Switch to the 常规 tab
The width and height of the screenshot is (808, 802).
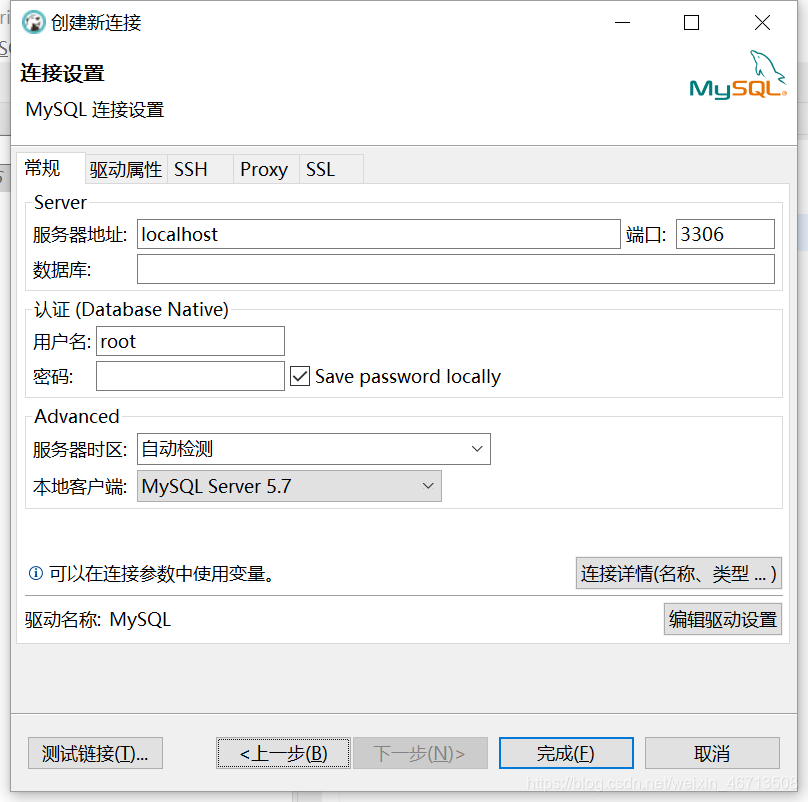click(x=51, y=168)
